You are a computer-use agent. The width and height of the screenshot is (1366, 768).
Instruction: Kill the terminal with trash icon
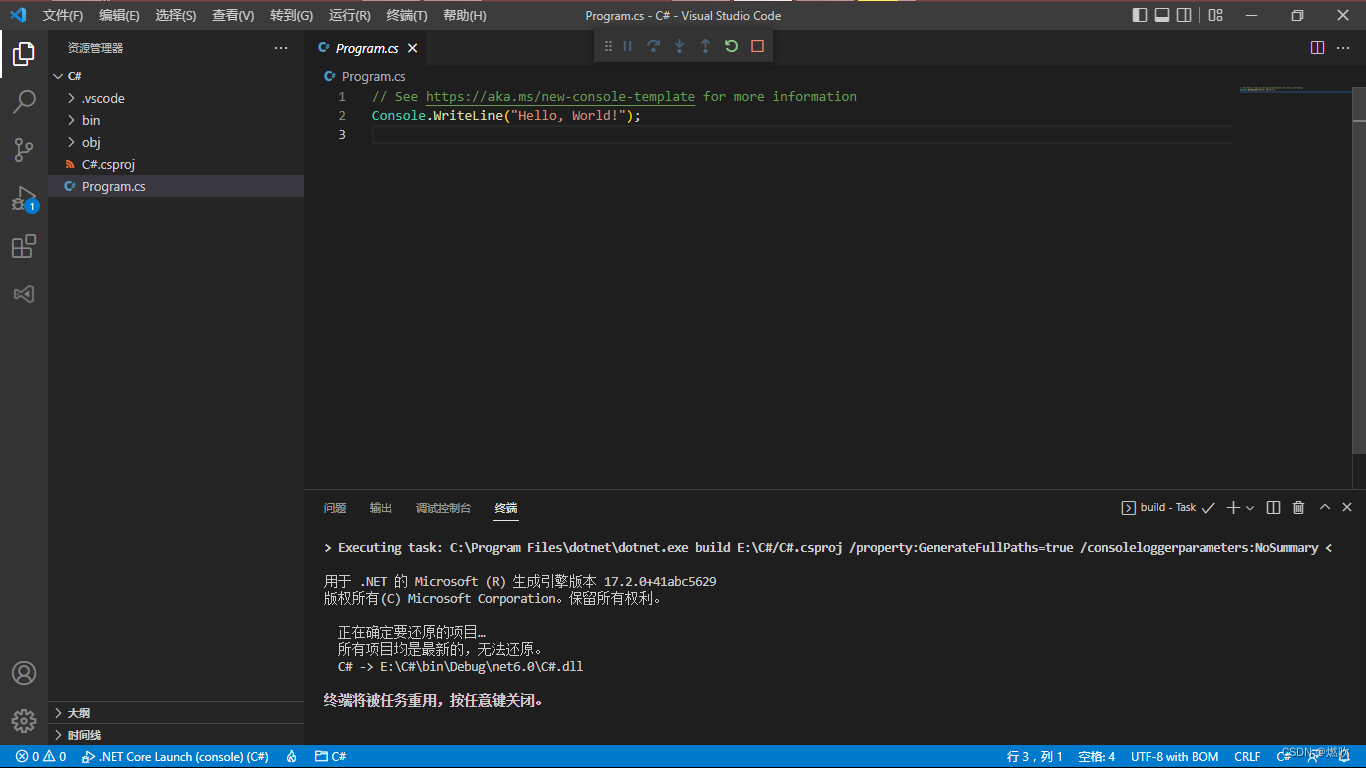(1298, 508)
